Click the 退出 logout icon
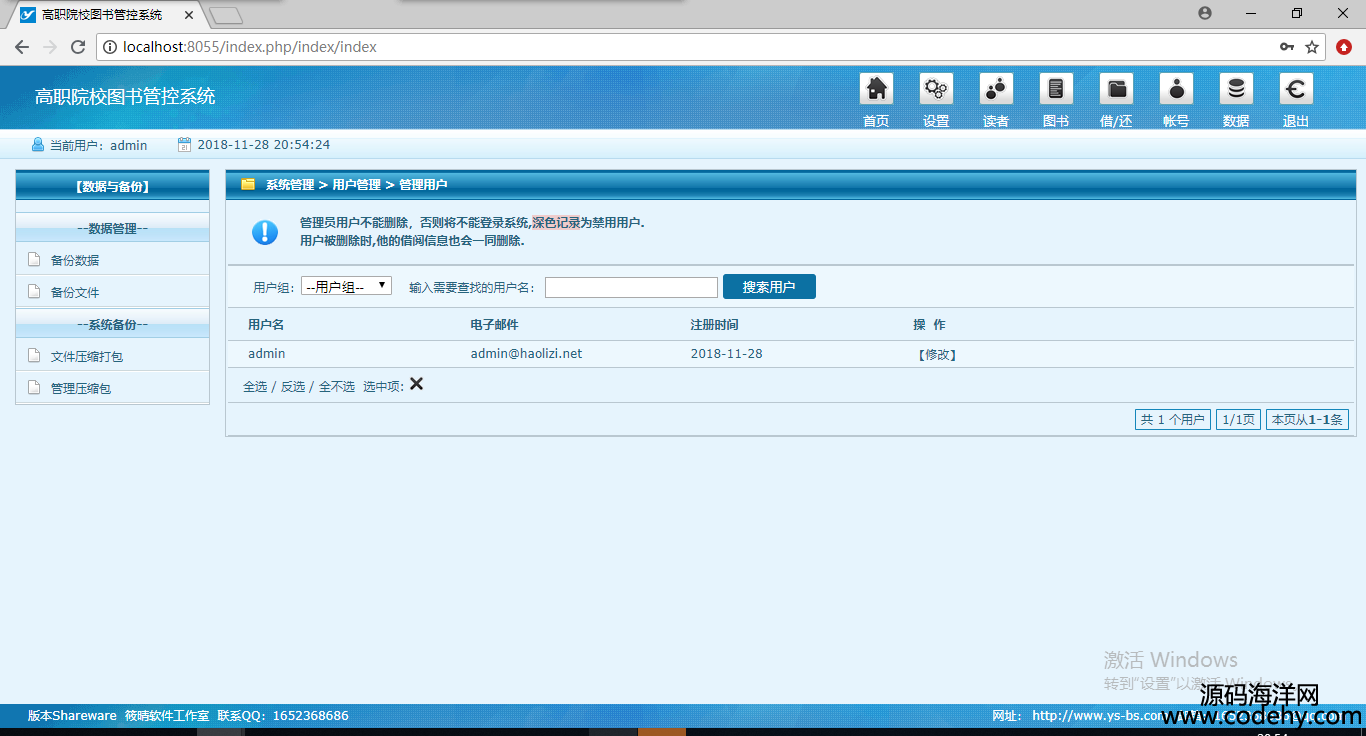This screenshot has width=1366, height=736. [x=1296, y=90]
